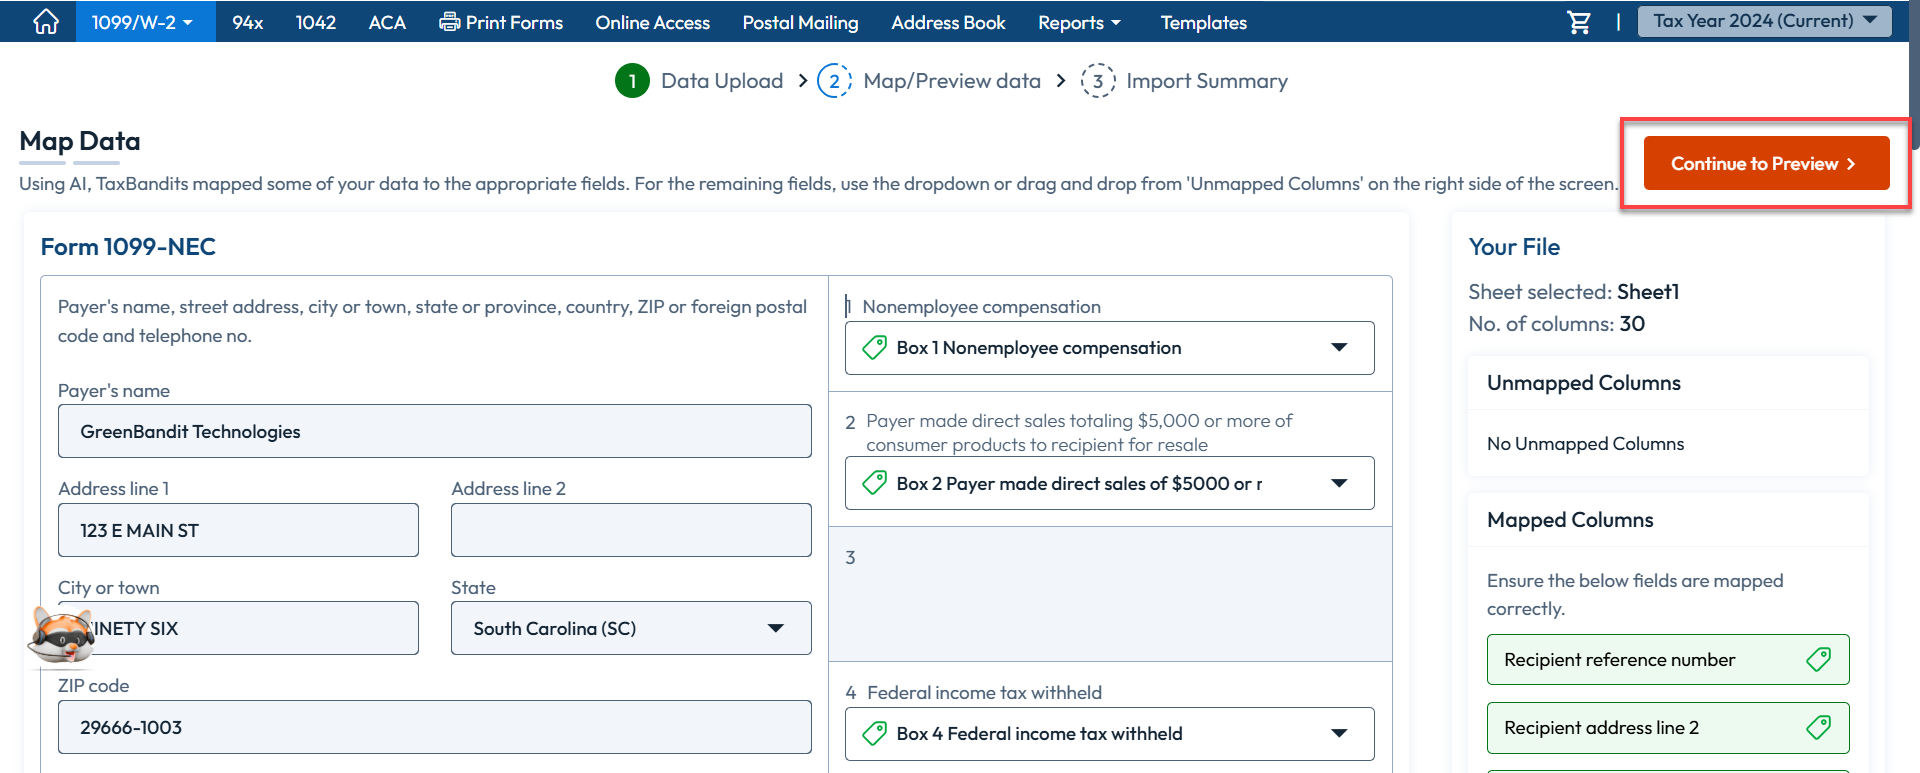Viewport: 1920px width, 773px height.
Task: Click the Address line 1 field
Action: pos(238,530)
